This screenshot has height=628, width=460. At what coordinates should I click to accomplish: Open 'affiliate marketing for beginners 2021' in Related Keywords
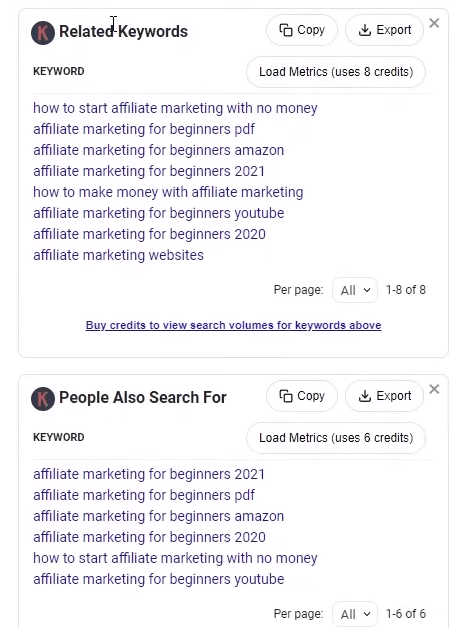point(149,171)
